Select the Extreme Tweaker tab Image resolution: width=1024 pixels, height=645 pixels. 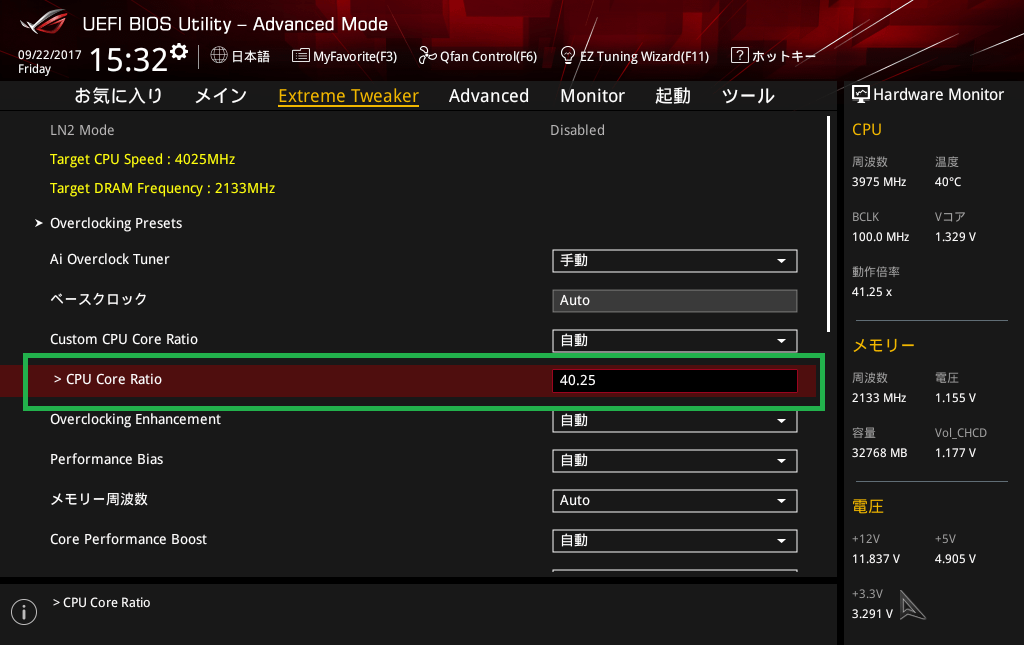pos(348,96)
